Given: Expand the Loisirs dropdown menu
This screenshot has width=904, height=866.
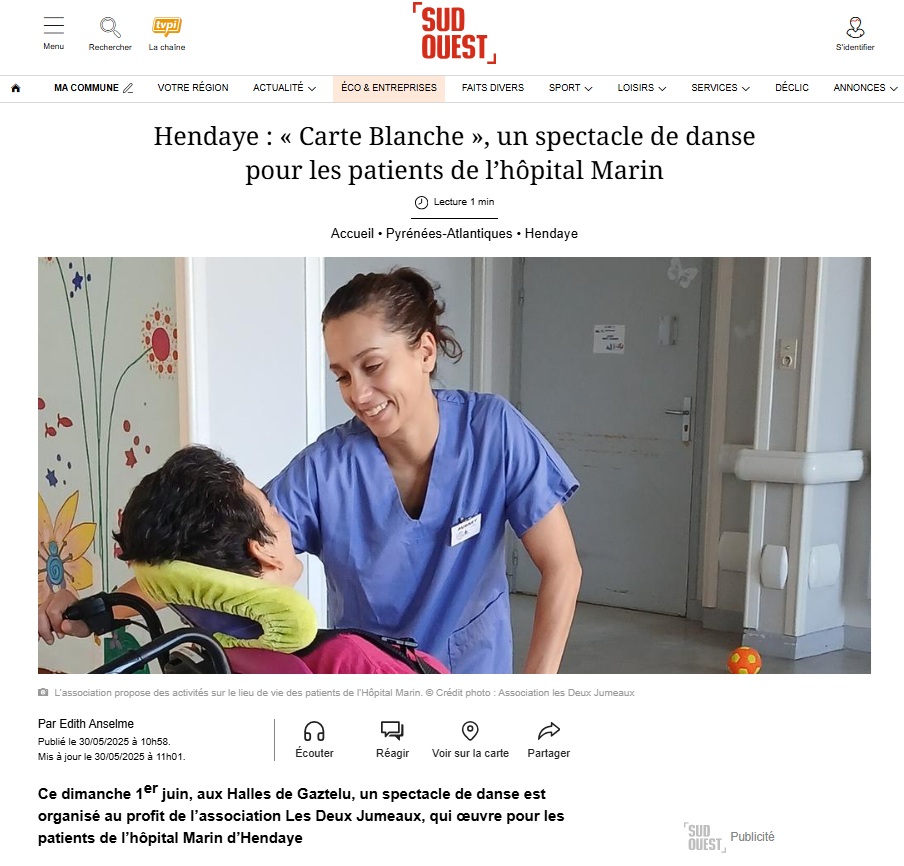Looking at the screenshot, I should pos(642,88).
